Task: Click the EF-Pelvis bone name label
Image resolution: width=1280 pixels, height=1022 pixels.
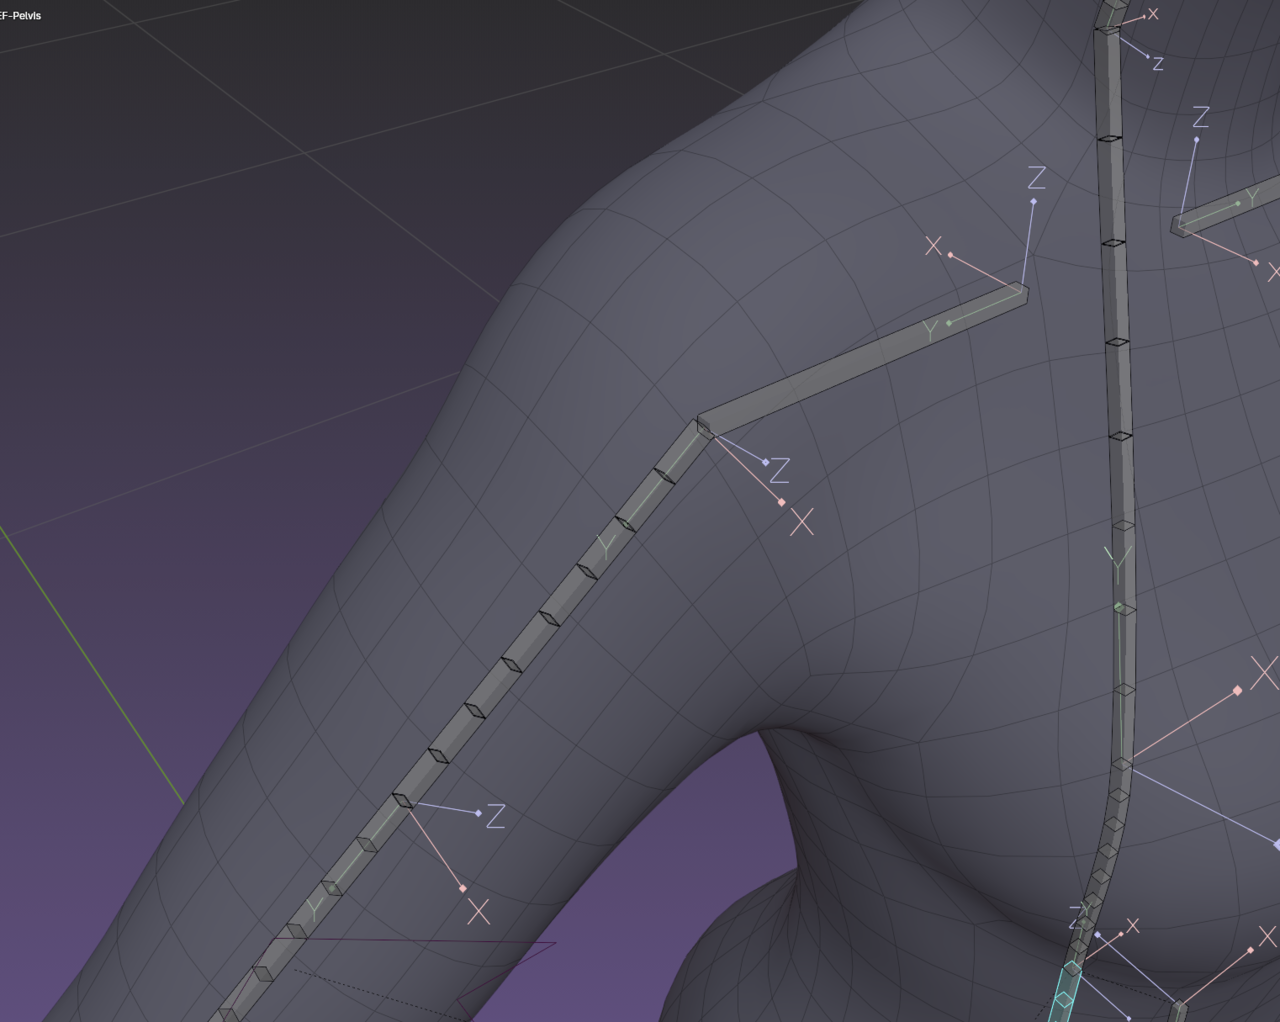Action: click(21, 16)
